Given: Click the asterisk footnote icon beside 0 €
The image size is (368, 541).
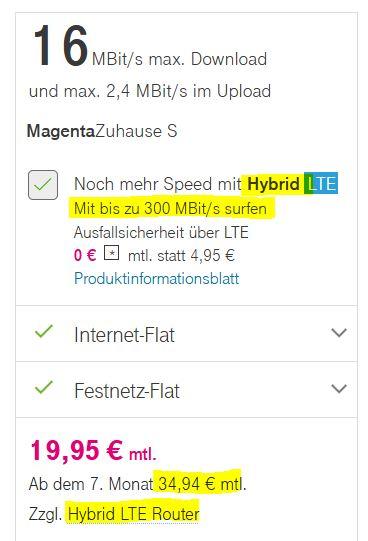Looking at the screenshot, I should click(x=111, y=253).
